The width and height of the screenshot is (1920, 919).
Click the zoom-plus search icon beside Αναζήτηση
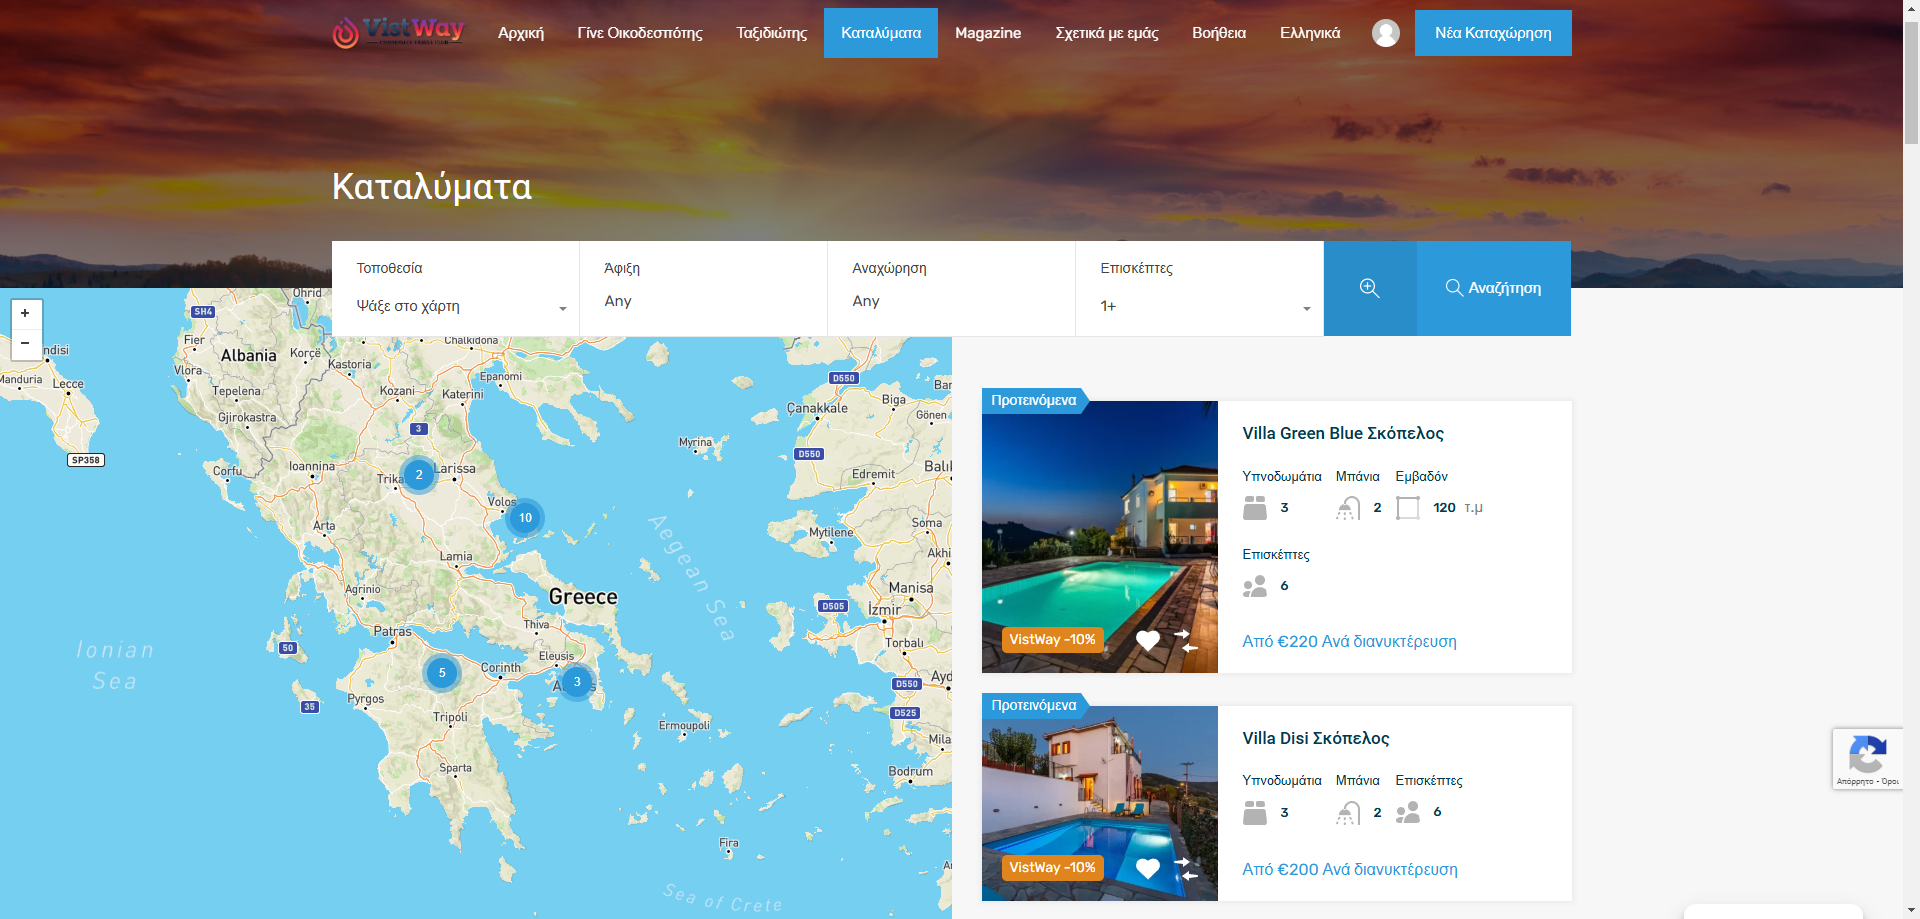1370,288
